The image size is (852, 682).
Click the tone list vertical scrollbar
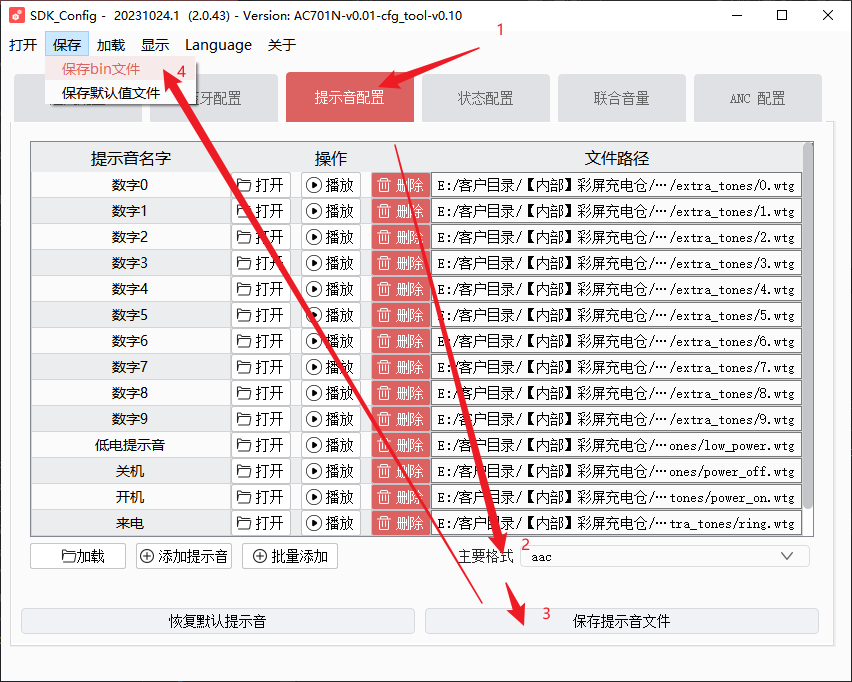(808, 326)
